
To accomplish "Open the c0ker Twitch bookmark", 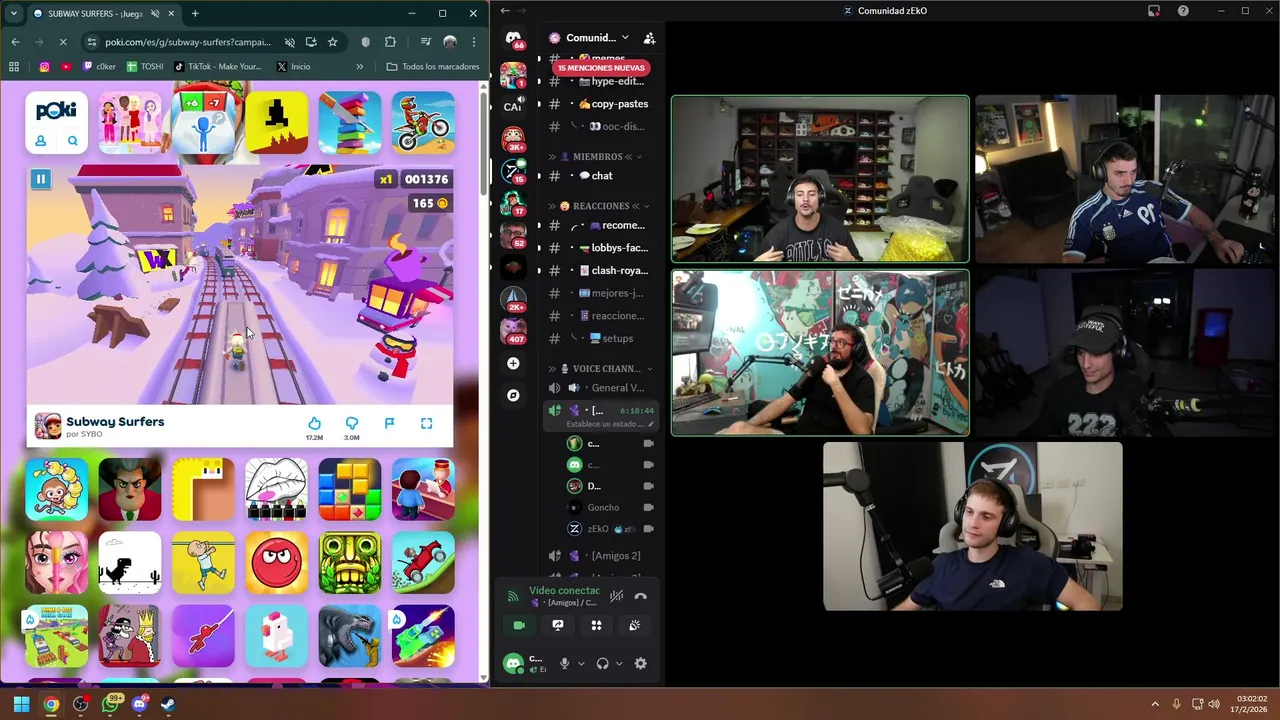I will point(99,67).
